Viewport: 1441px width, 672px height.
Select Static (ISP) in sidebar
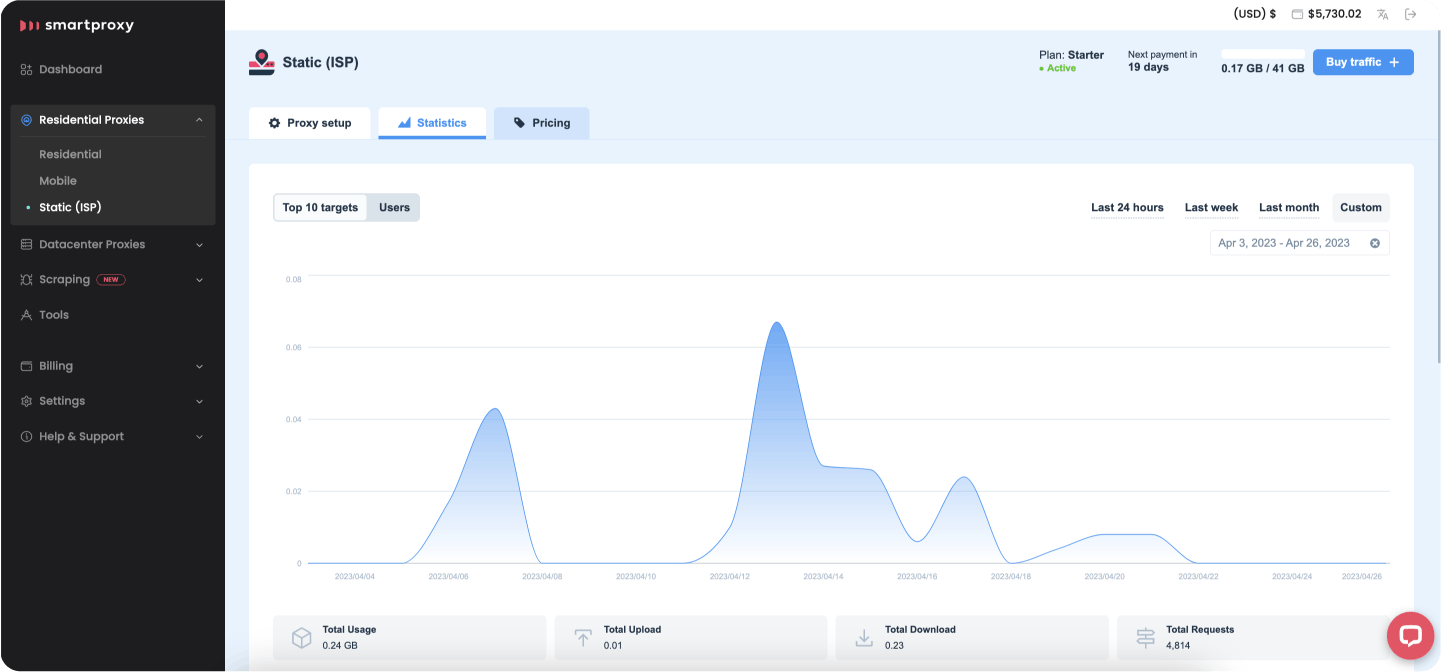point(70,207)
